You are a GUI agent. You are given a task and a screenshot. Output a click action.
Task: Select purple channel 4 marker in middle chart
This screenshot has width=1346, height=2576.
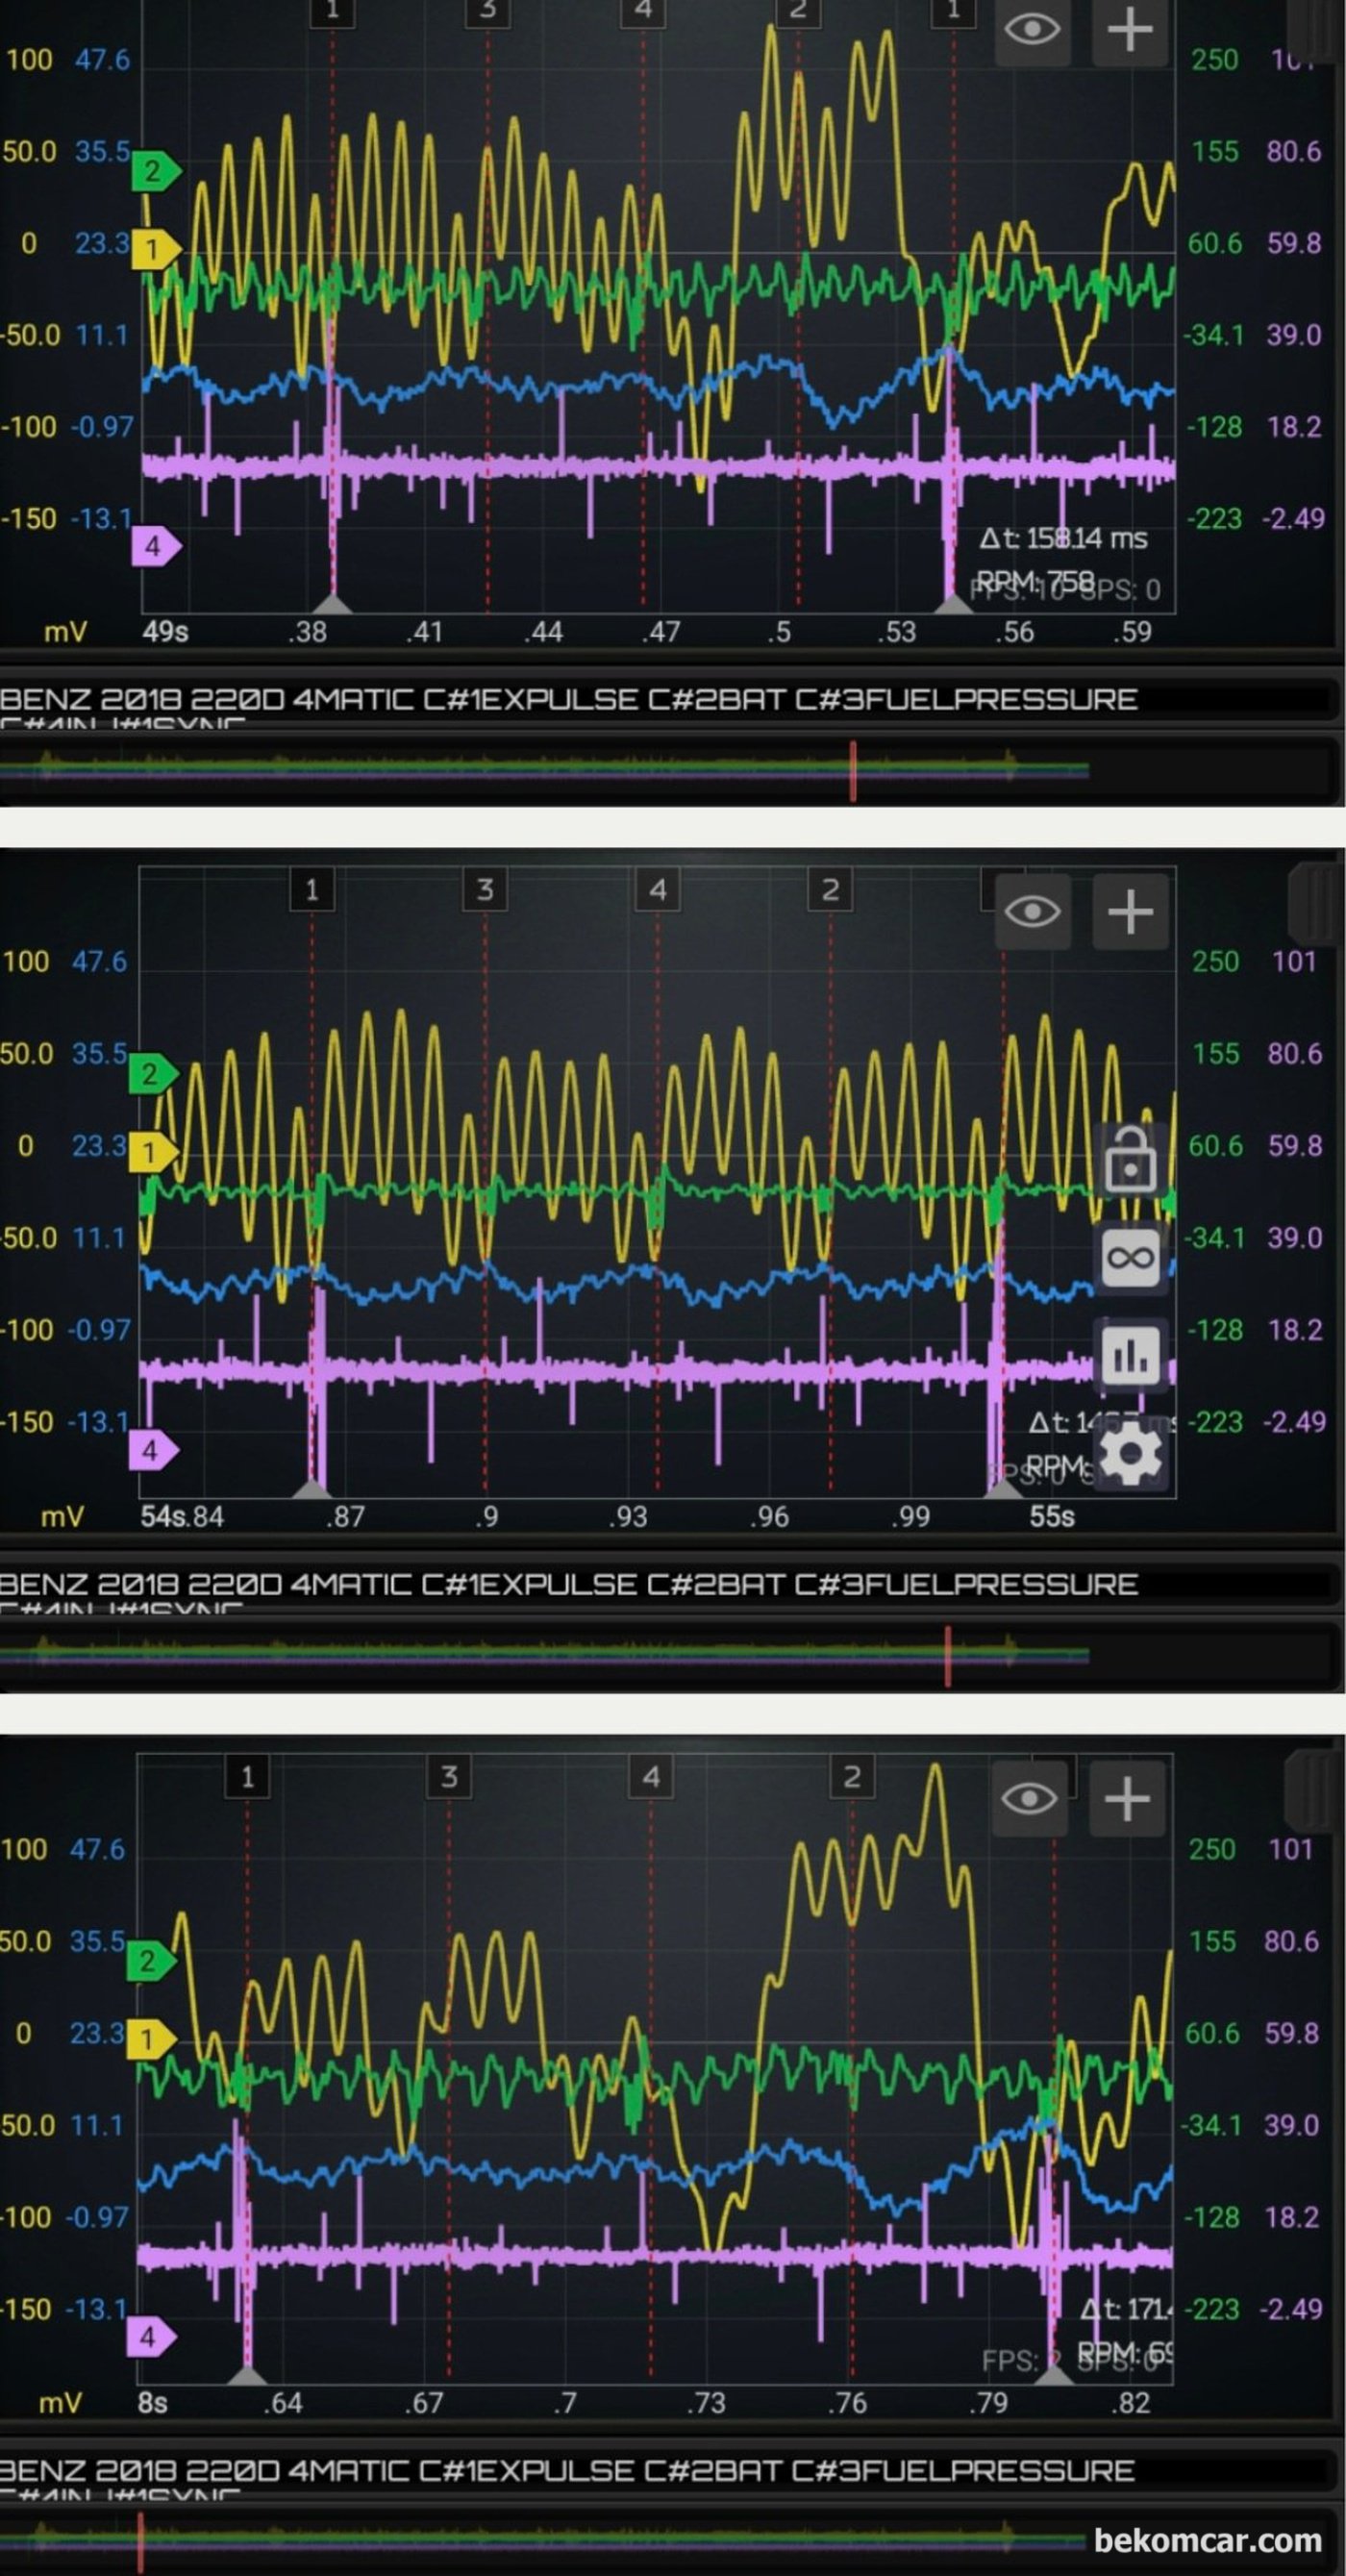(x=152, y=1449)
